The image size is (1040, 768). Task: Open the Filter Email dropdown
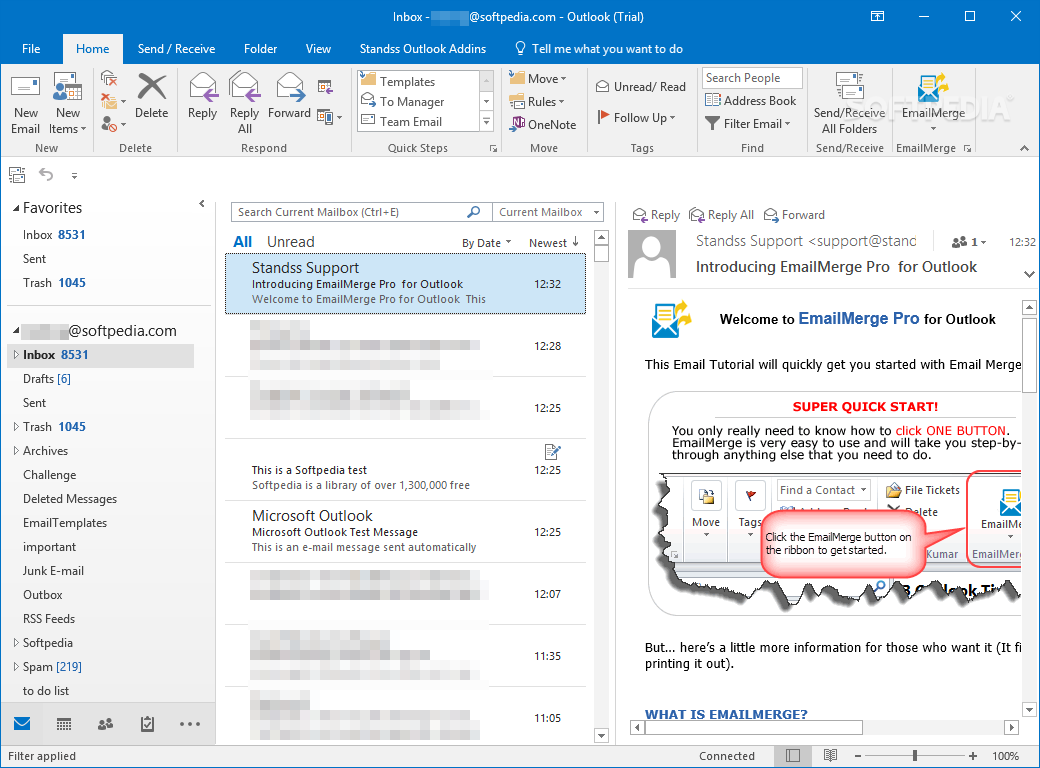point(748,123)
